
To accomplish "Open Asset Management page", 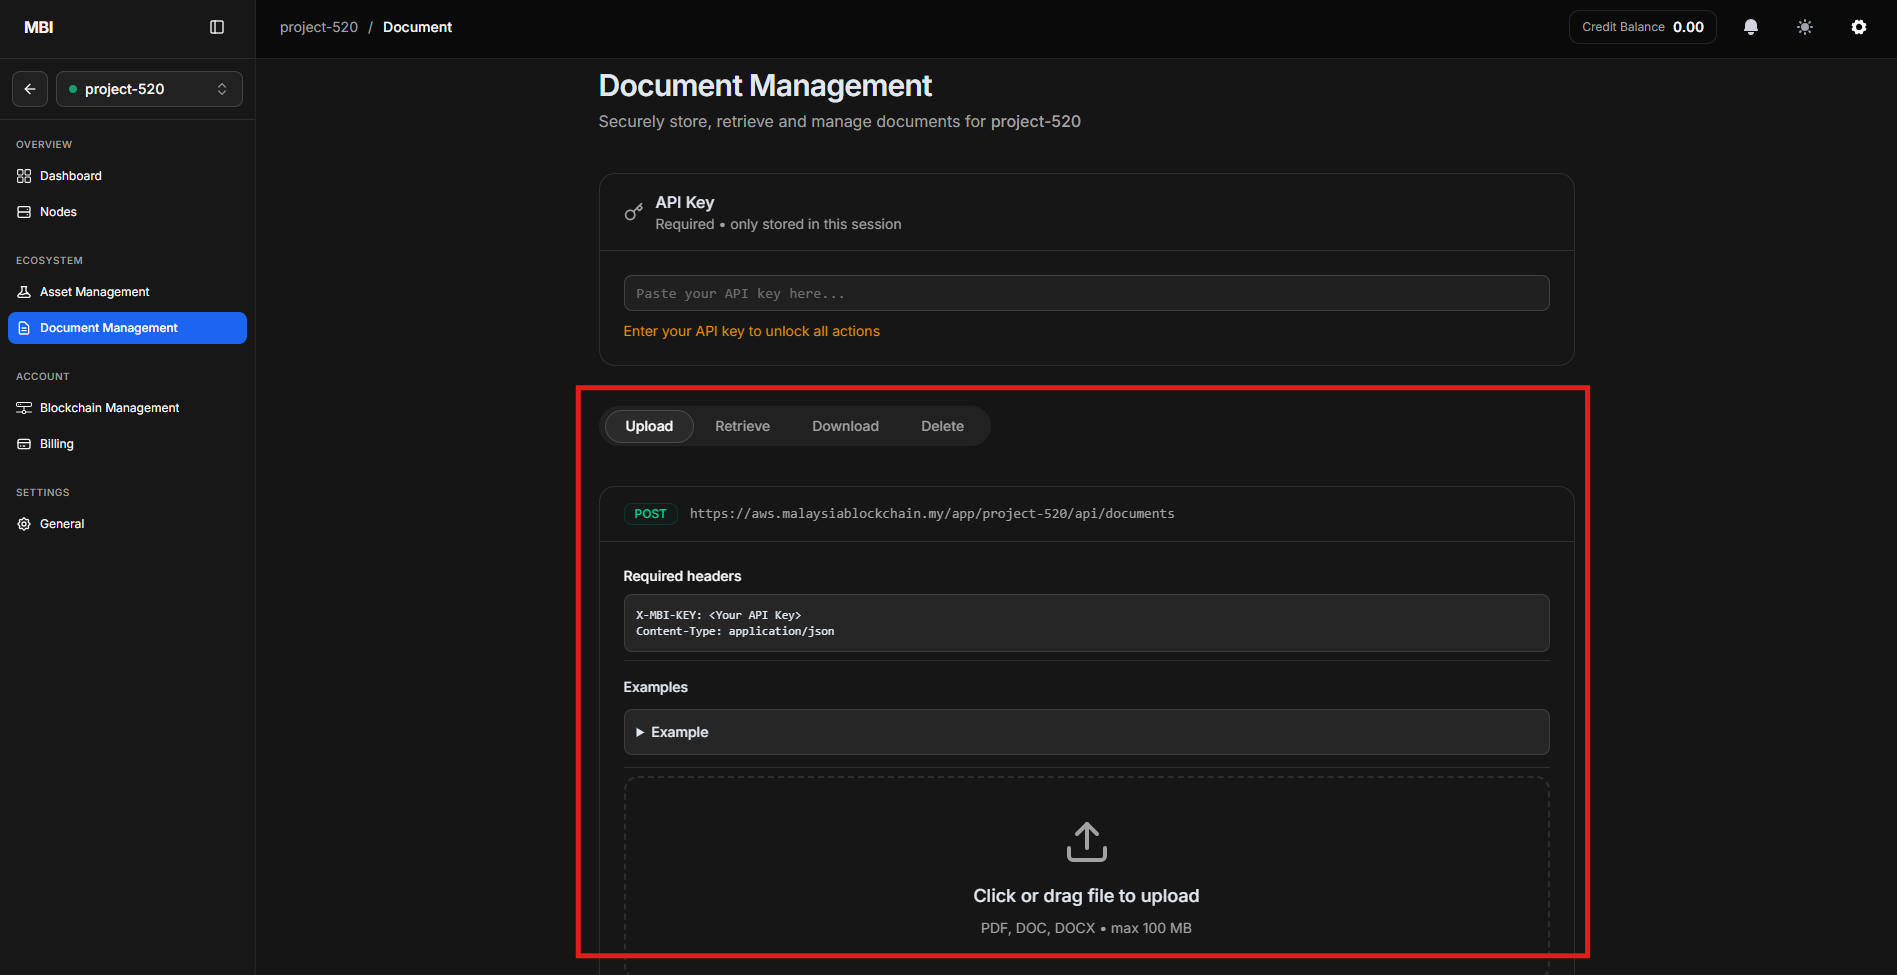I will [x=94, y=292].
